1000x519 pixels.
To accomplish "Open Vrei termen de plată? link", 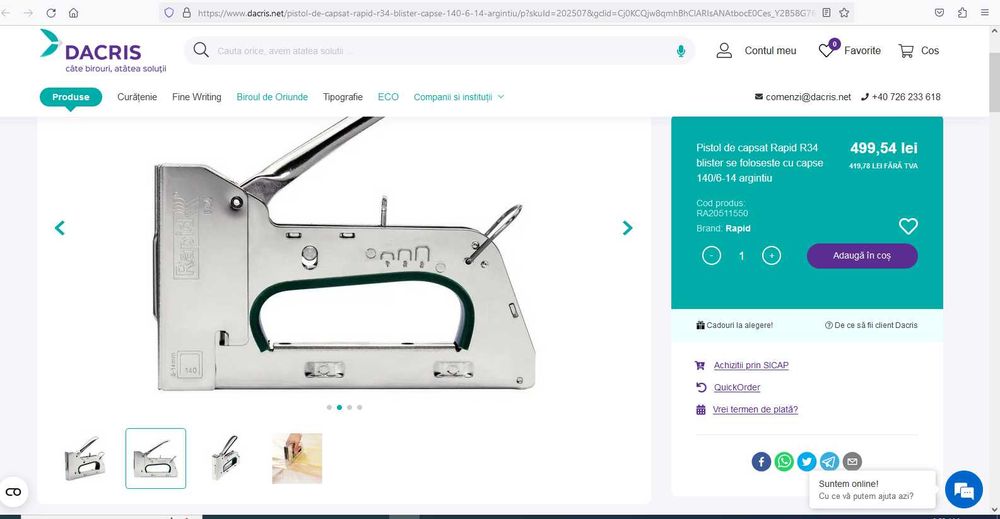I will (x=755, y=409).
